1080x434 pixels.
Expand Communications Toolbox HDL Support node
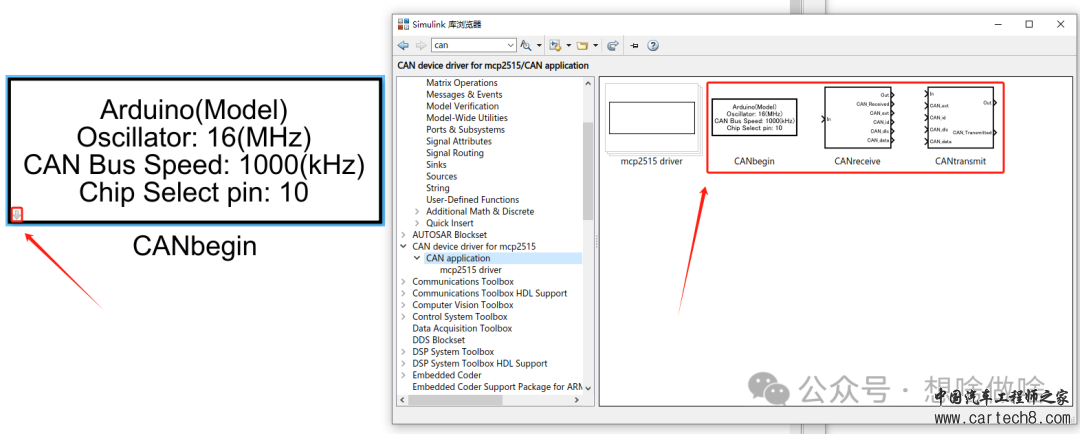[x=404, y=293]
